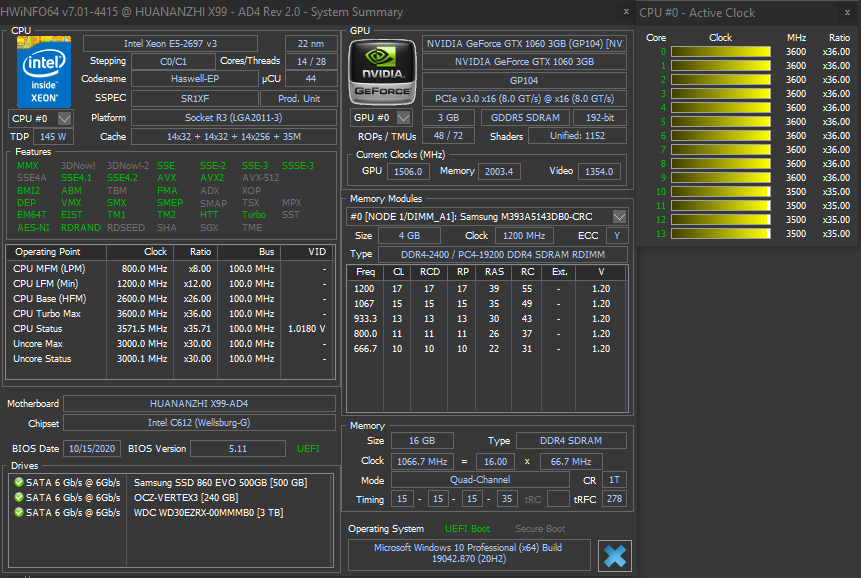Click the AES-NI feature label
The width and height of the screenshot is (861, 578).
(33, 227)
